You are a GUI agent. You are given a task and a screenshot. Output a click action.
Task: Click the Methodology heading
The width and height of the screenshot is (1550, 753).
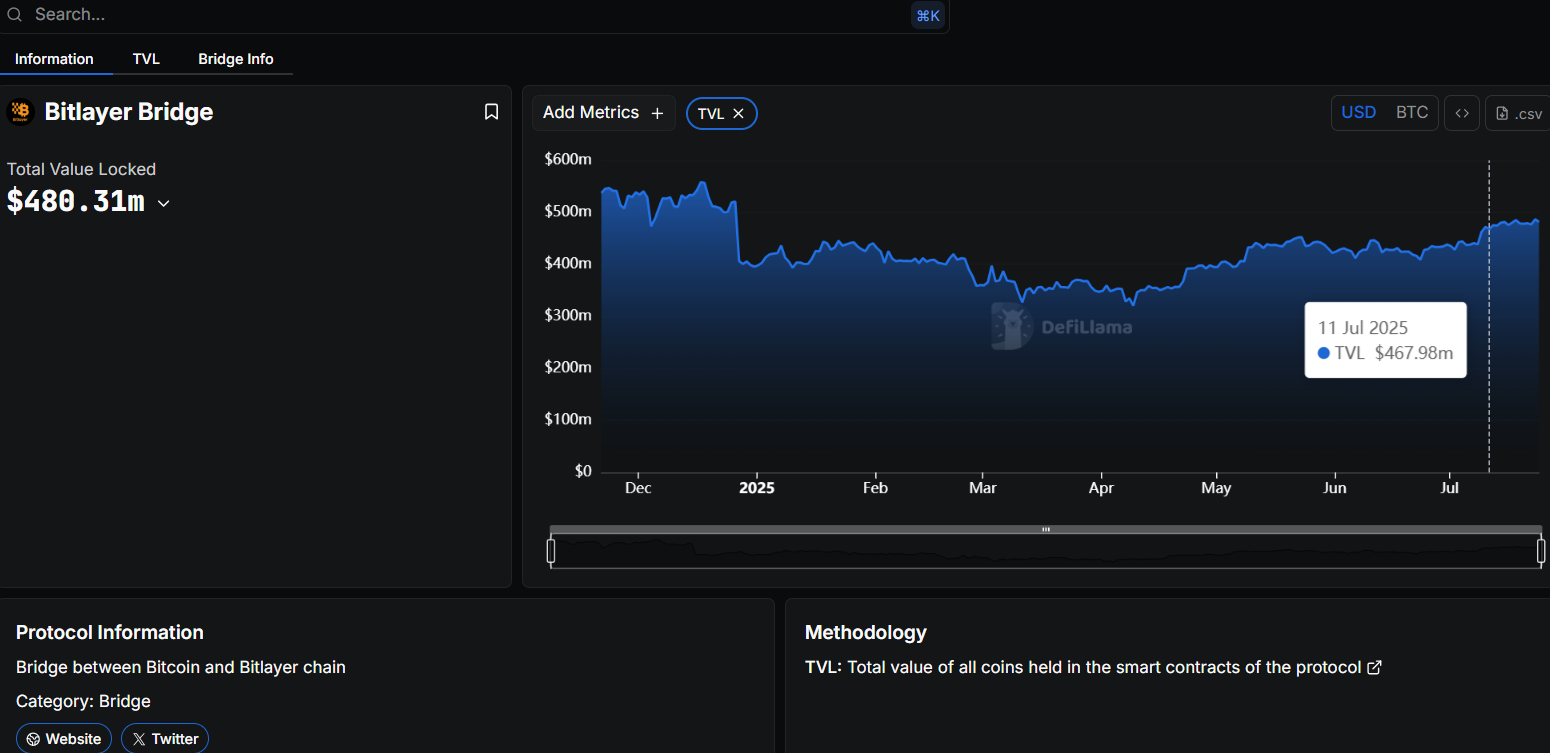[866, 632]
